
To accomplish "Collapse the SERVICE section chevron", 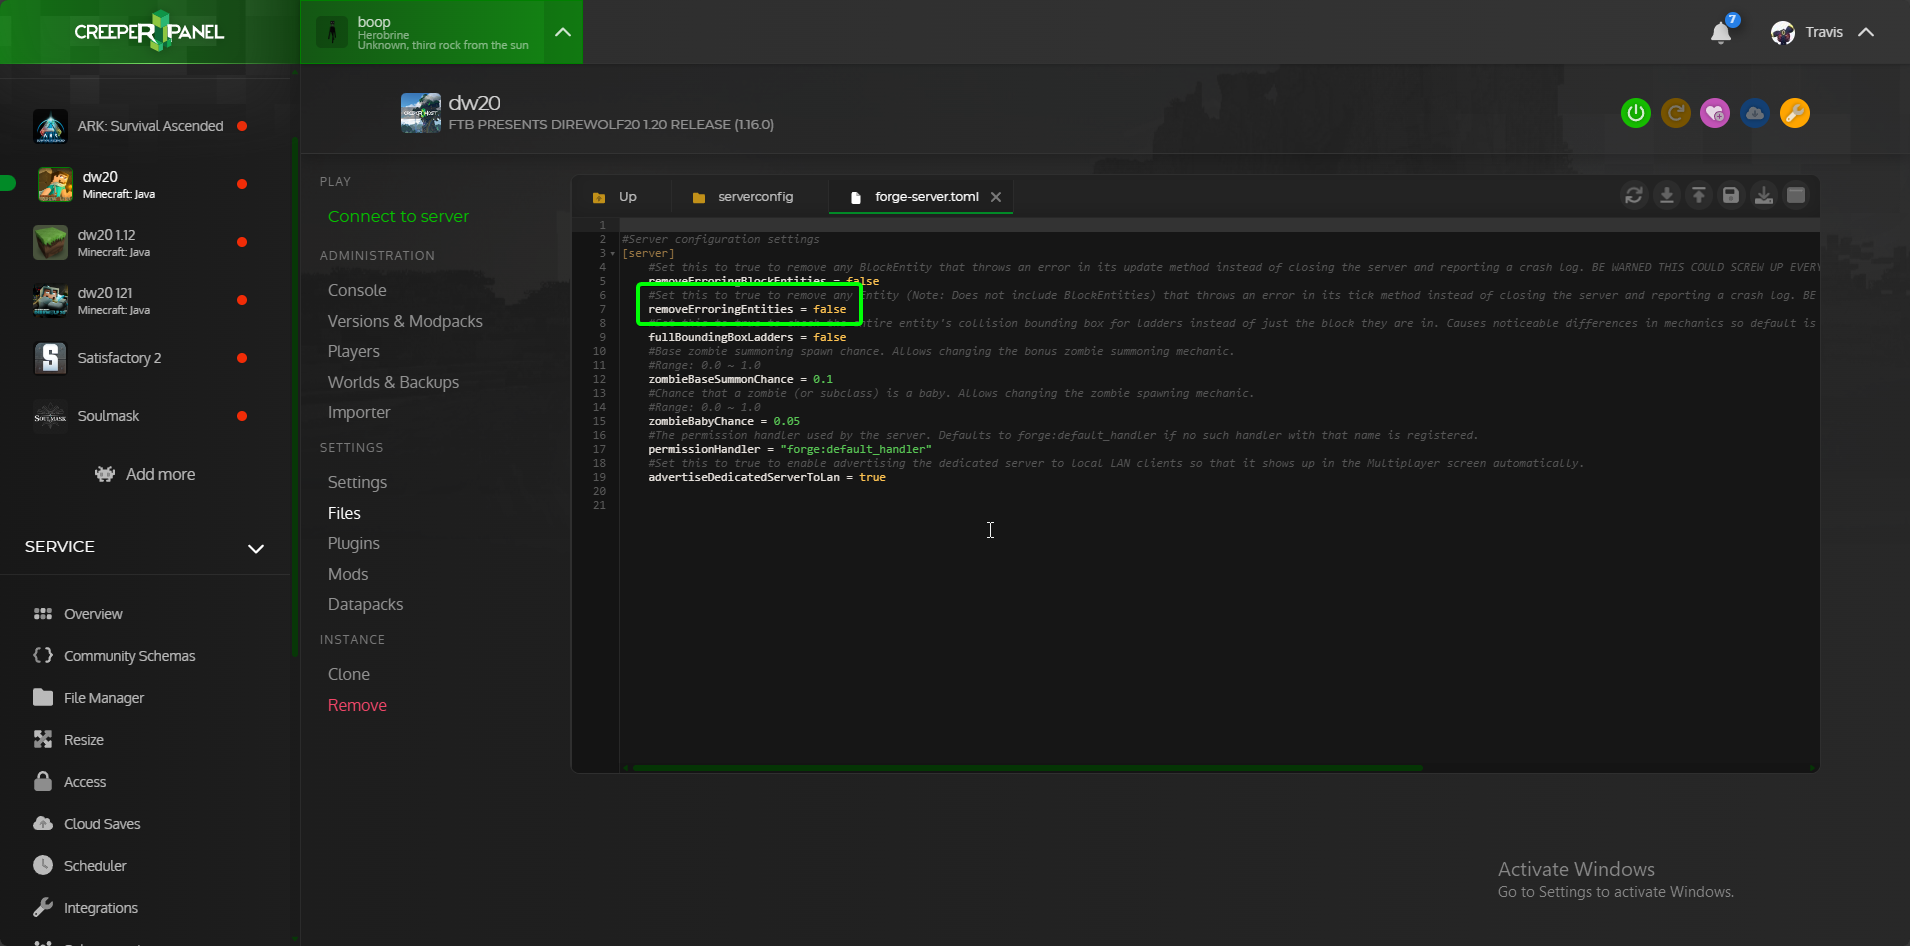I will click(x=256, y=548).
